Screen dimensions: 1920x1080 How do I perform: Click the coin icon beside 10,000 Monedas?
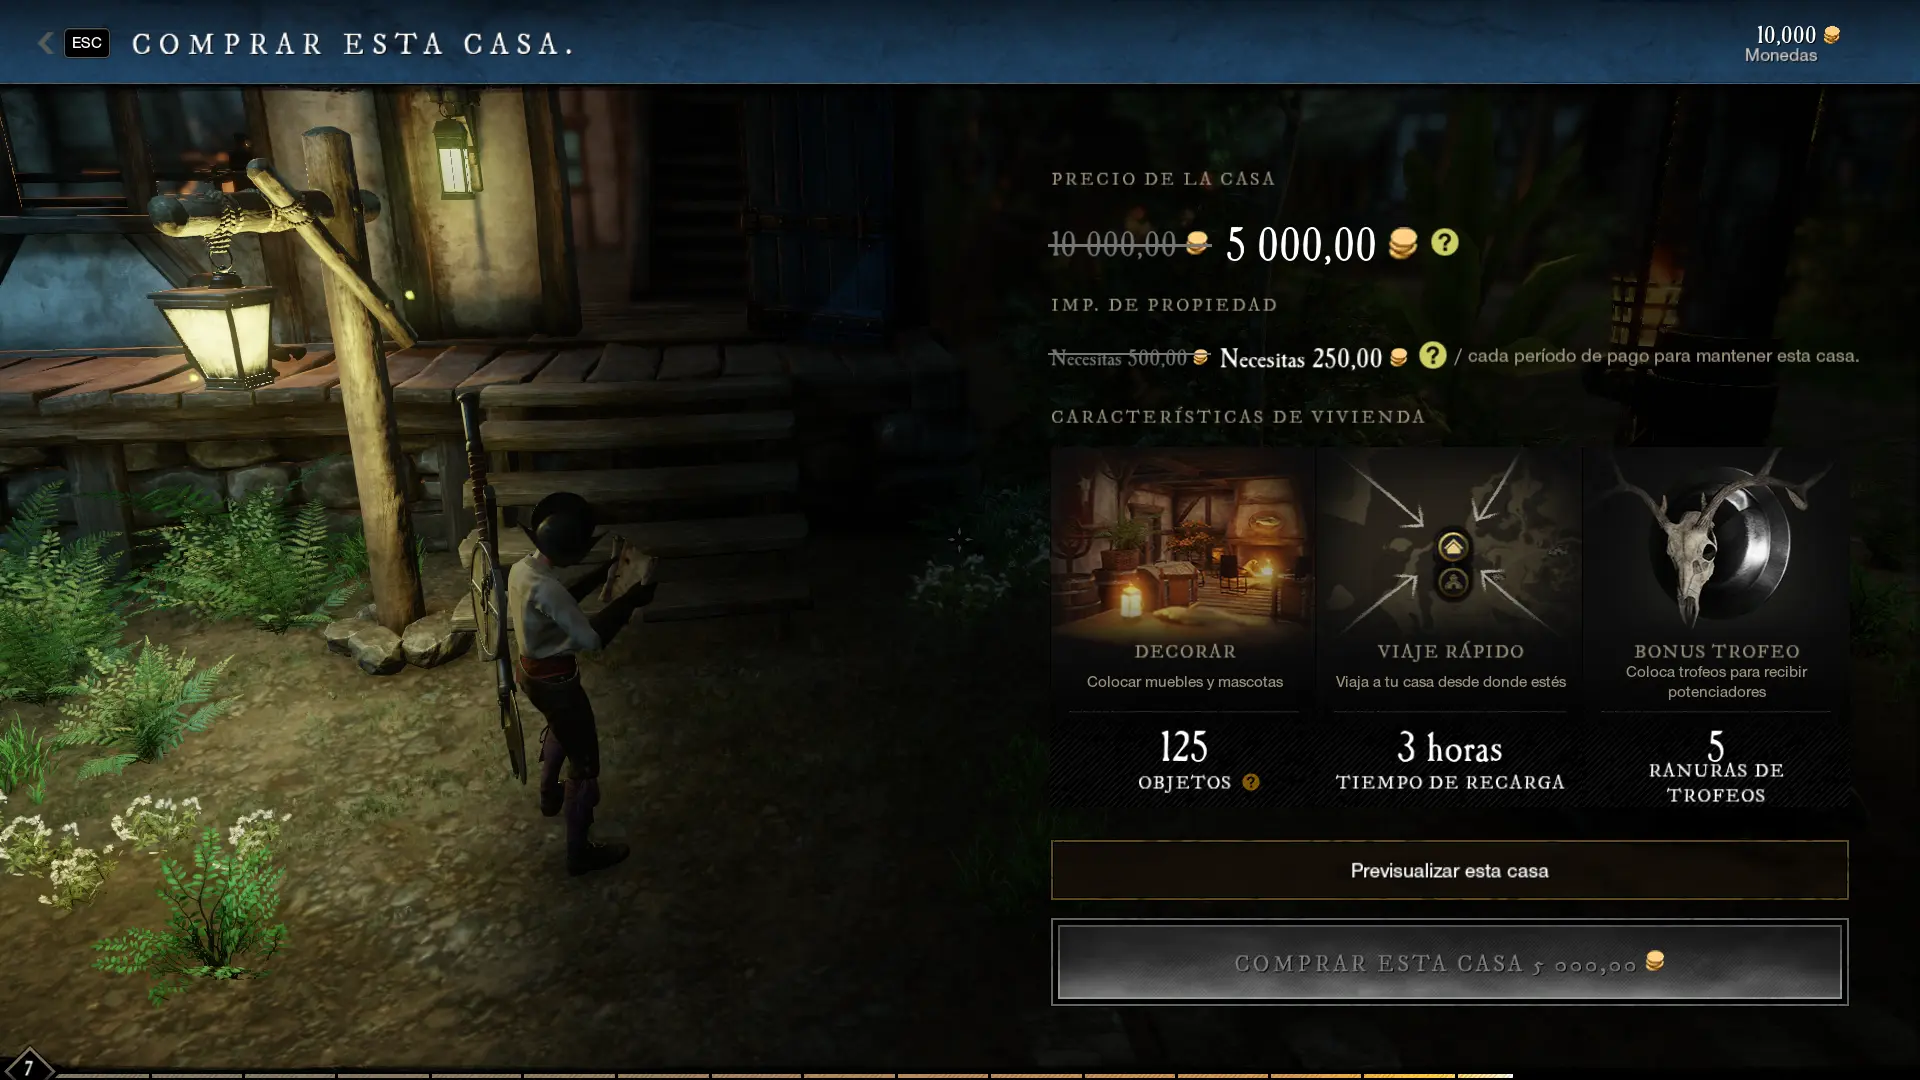click(x=1831, y=35)
